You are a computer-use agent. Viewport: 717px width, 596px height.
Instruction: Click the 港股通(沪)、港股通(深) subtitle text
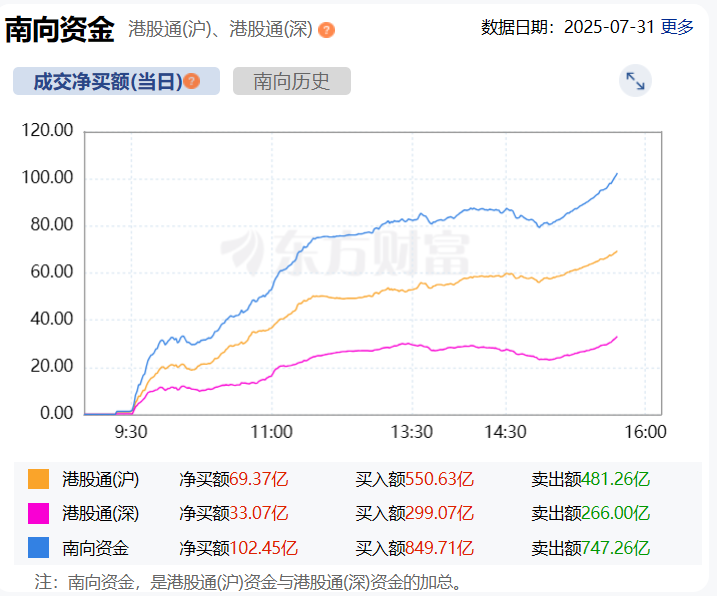[220, 29]
